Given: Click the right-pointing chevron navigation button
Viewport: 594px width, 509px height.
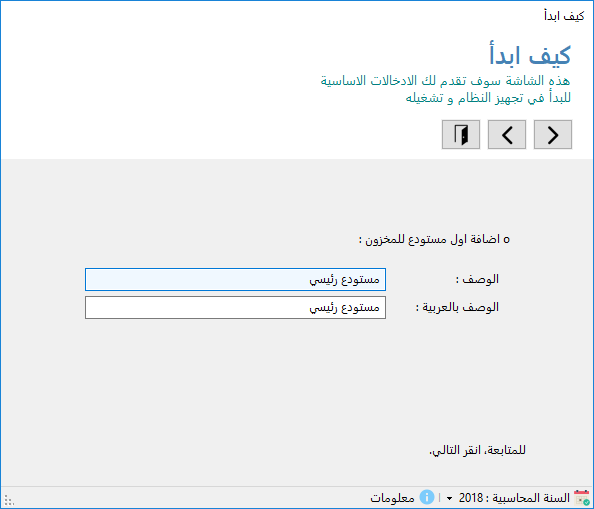Looking at the screenshot, I should pyautogui.click(x=553, y=135).
